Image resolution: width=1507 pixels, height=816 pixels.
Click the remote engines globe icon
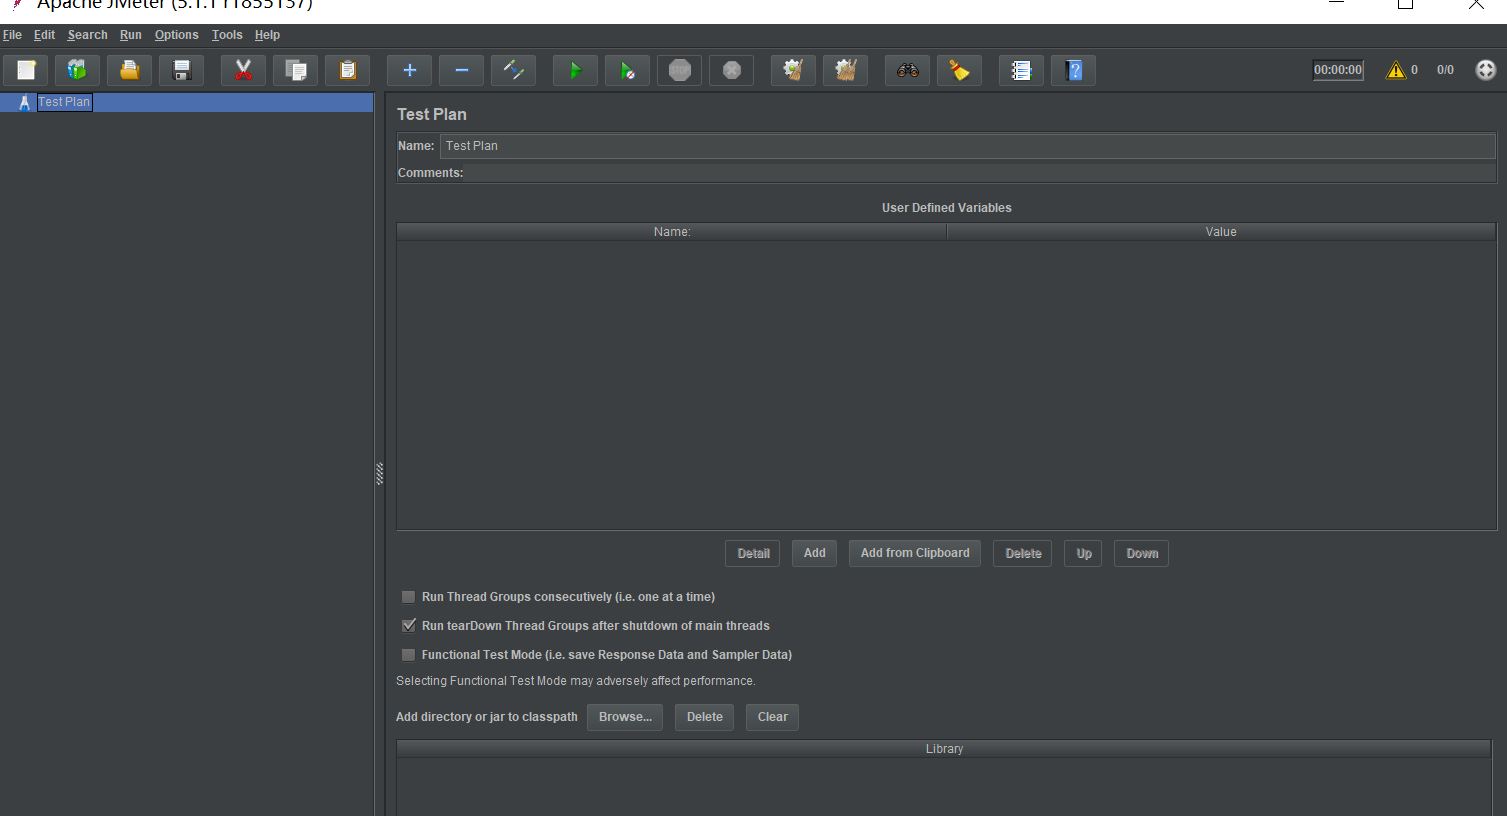click(1486, 70)
